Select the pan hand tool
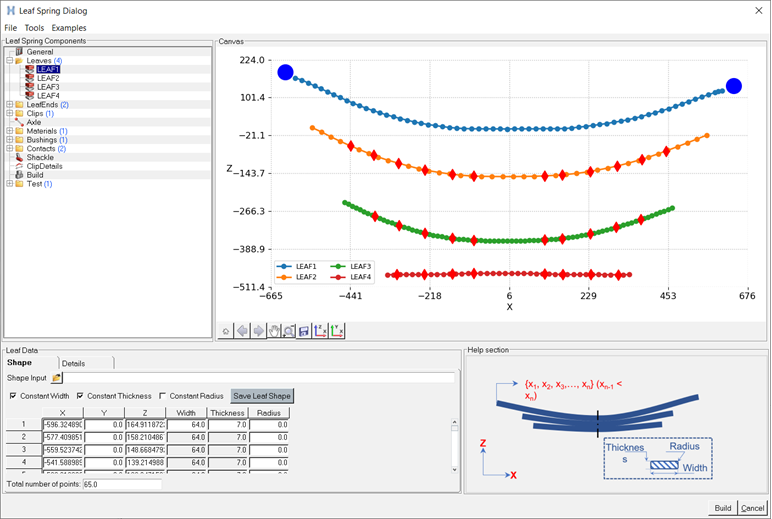Viewport: 772px width, 519px height. [273, 331]
